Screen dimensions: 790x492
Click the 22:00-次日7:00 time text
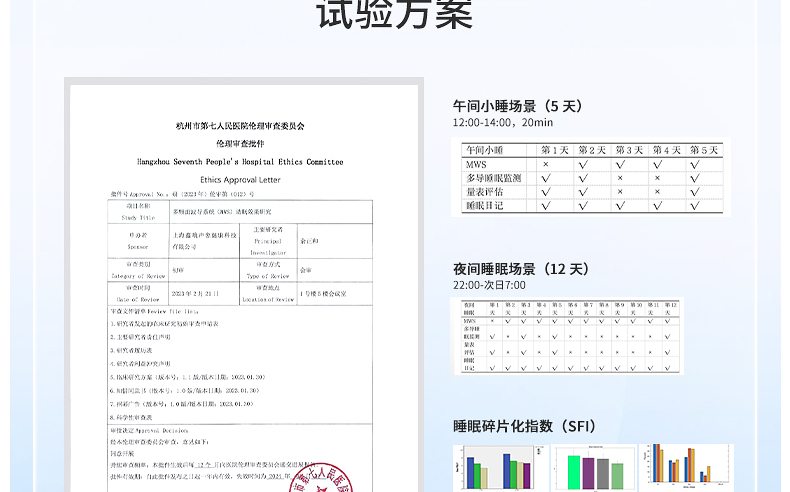[x=489, y=286]
